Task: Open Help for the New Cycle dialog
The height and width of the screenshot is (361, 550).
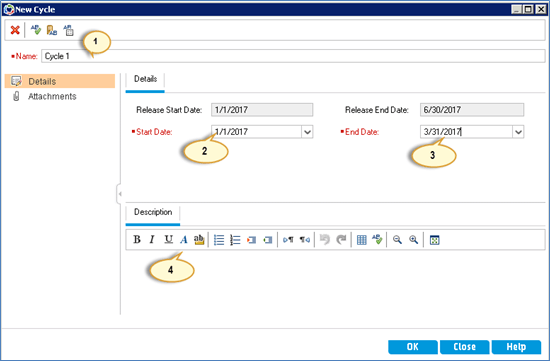Action: coord(516,347)
